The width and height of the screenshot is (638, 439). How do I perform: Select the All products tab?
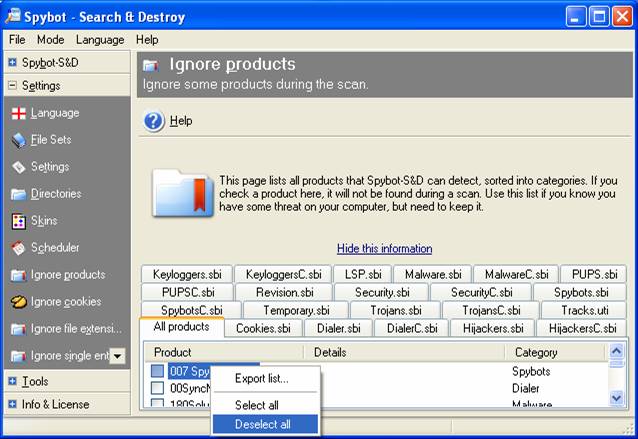point(181,327)
